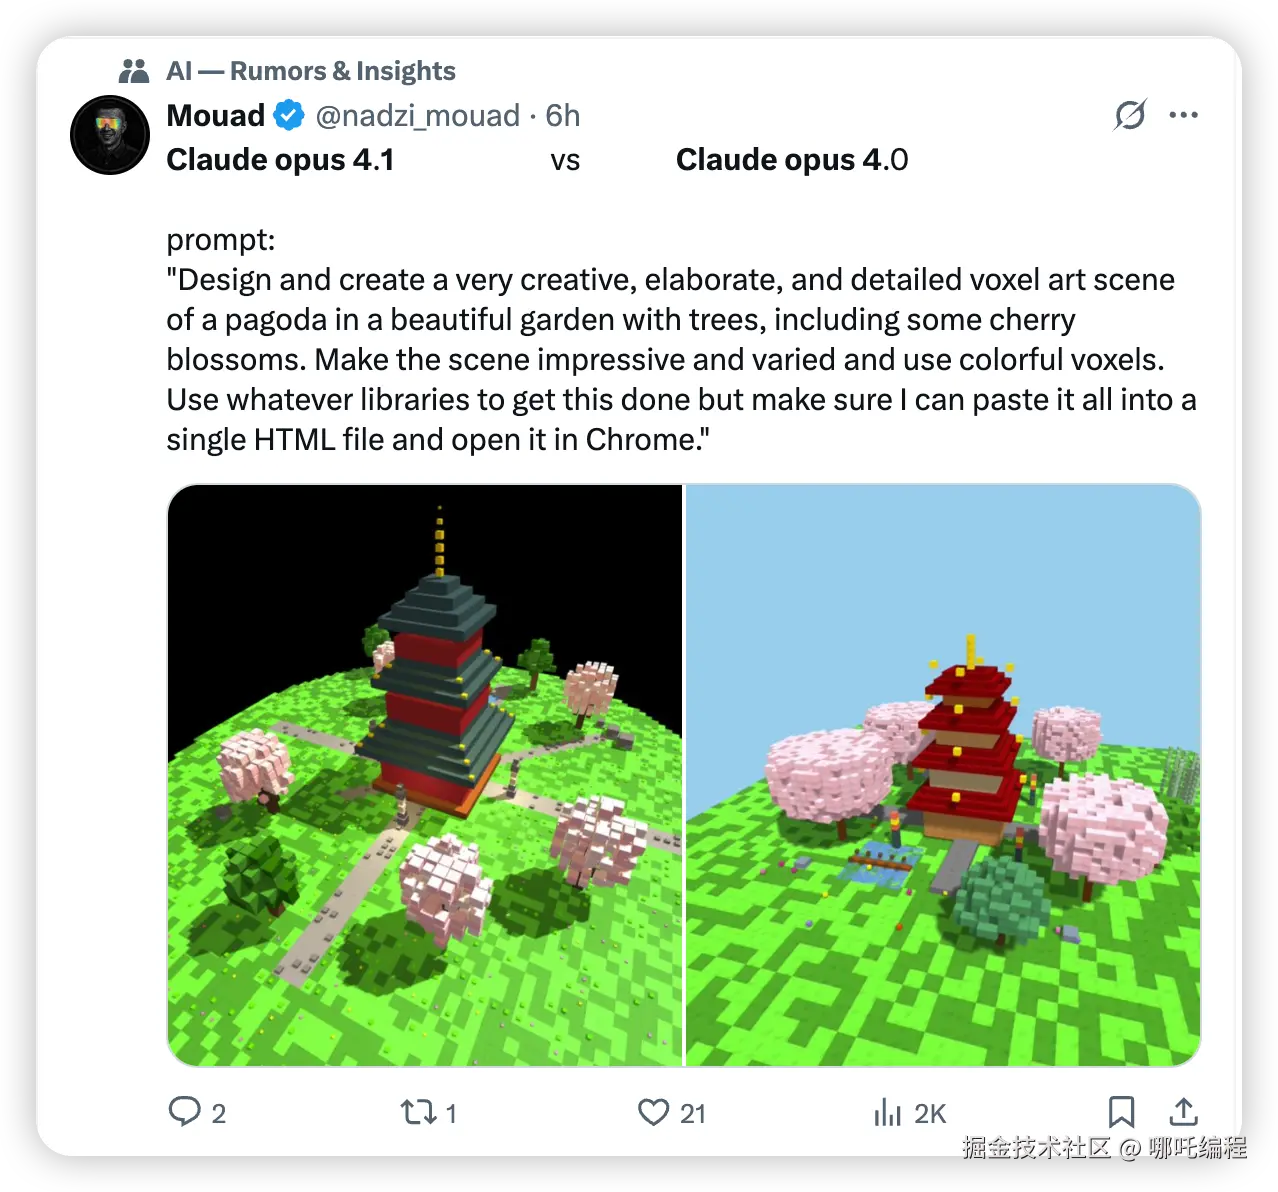Open the left black-background pagoda image
1278x1192 pixels.
pos(425,775)
